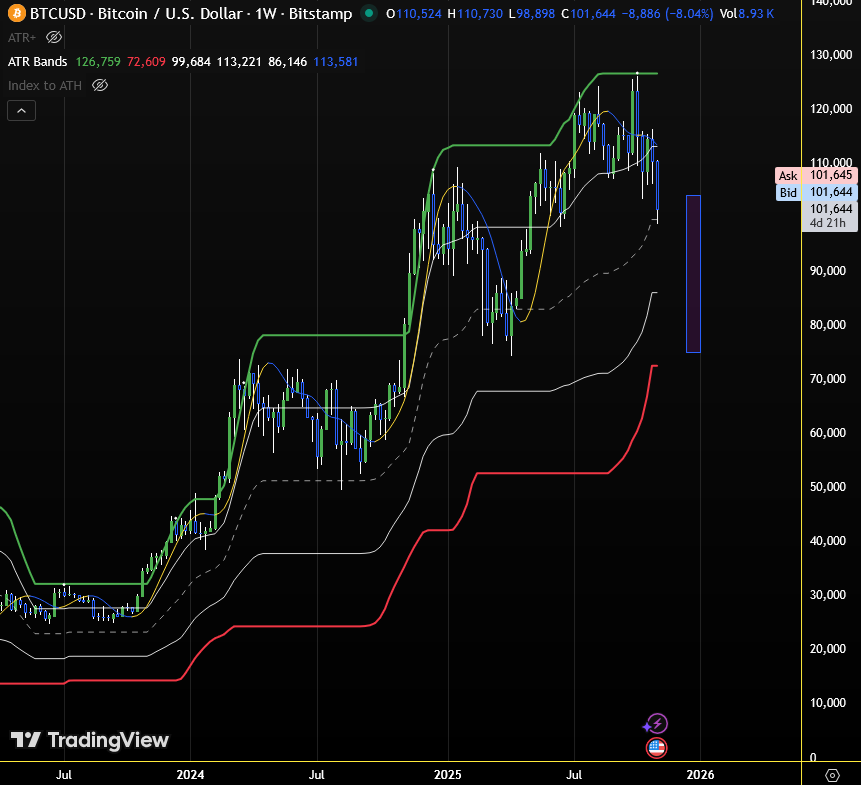Open chart settings hexagon icon

pyautogui.click(x=832, y=775)
